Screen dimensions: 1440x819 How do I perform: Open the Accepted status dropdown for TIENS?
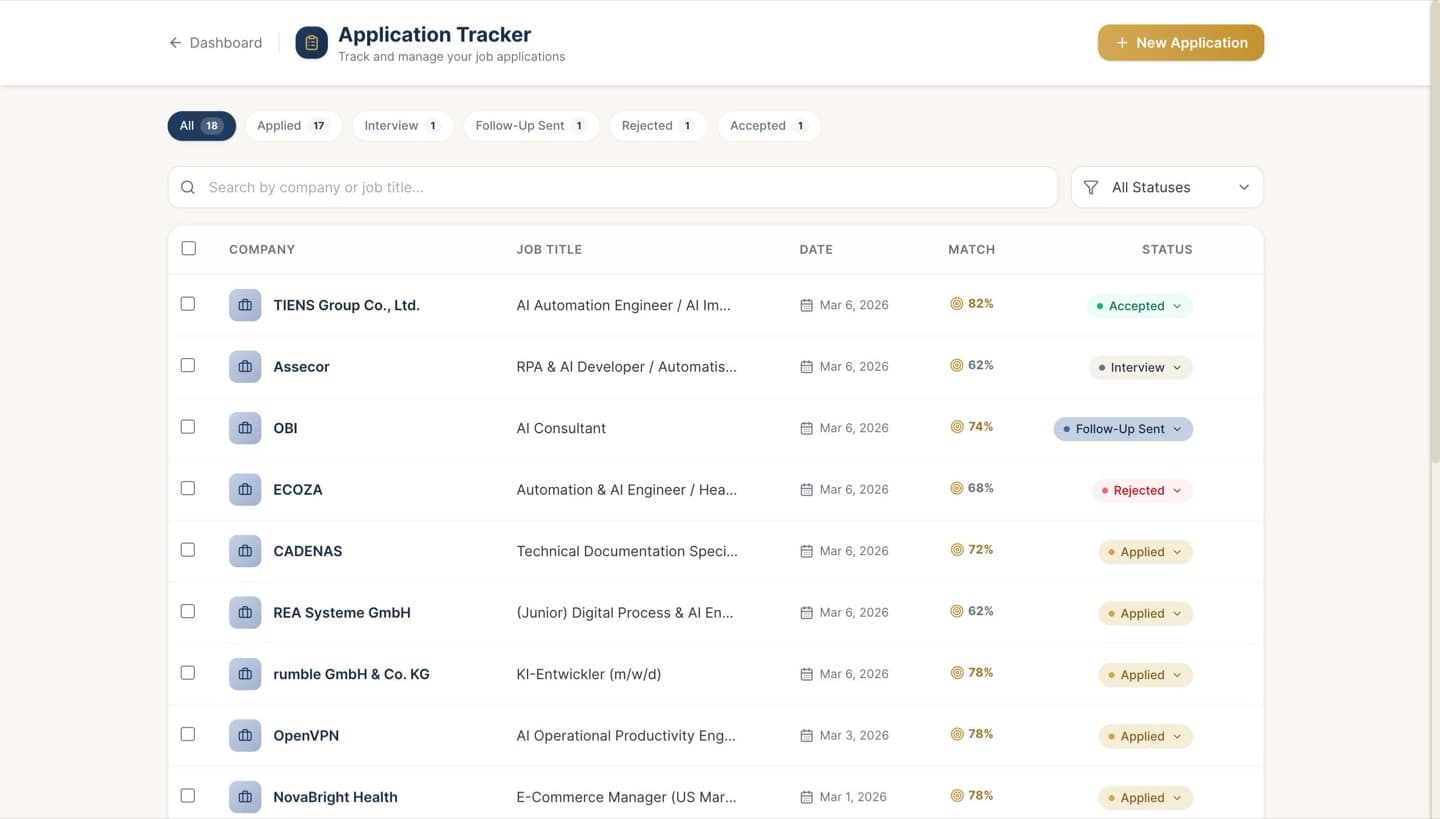(1139, 306)
